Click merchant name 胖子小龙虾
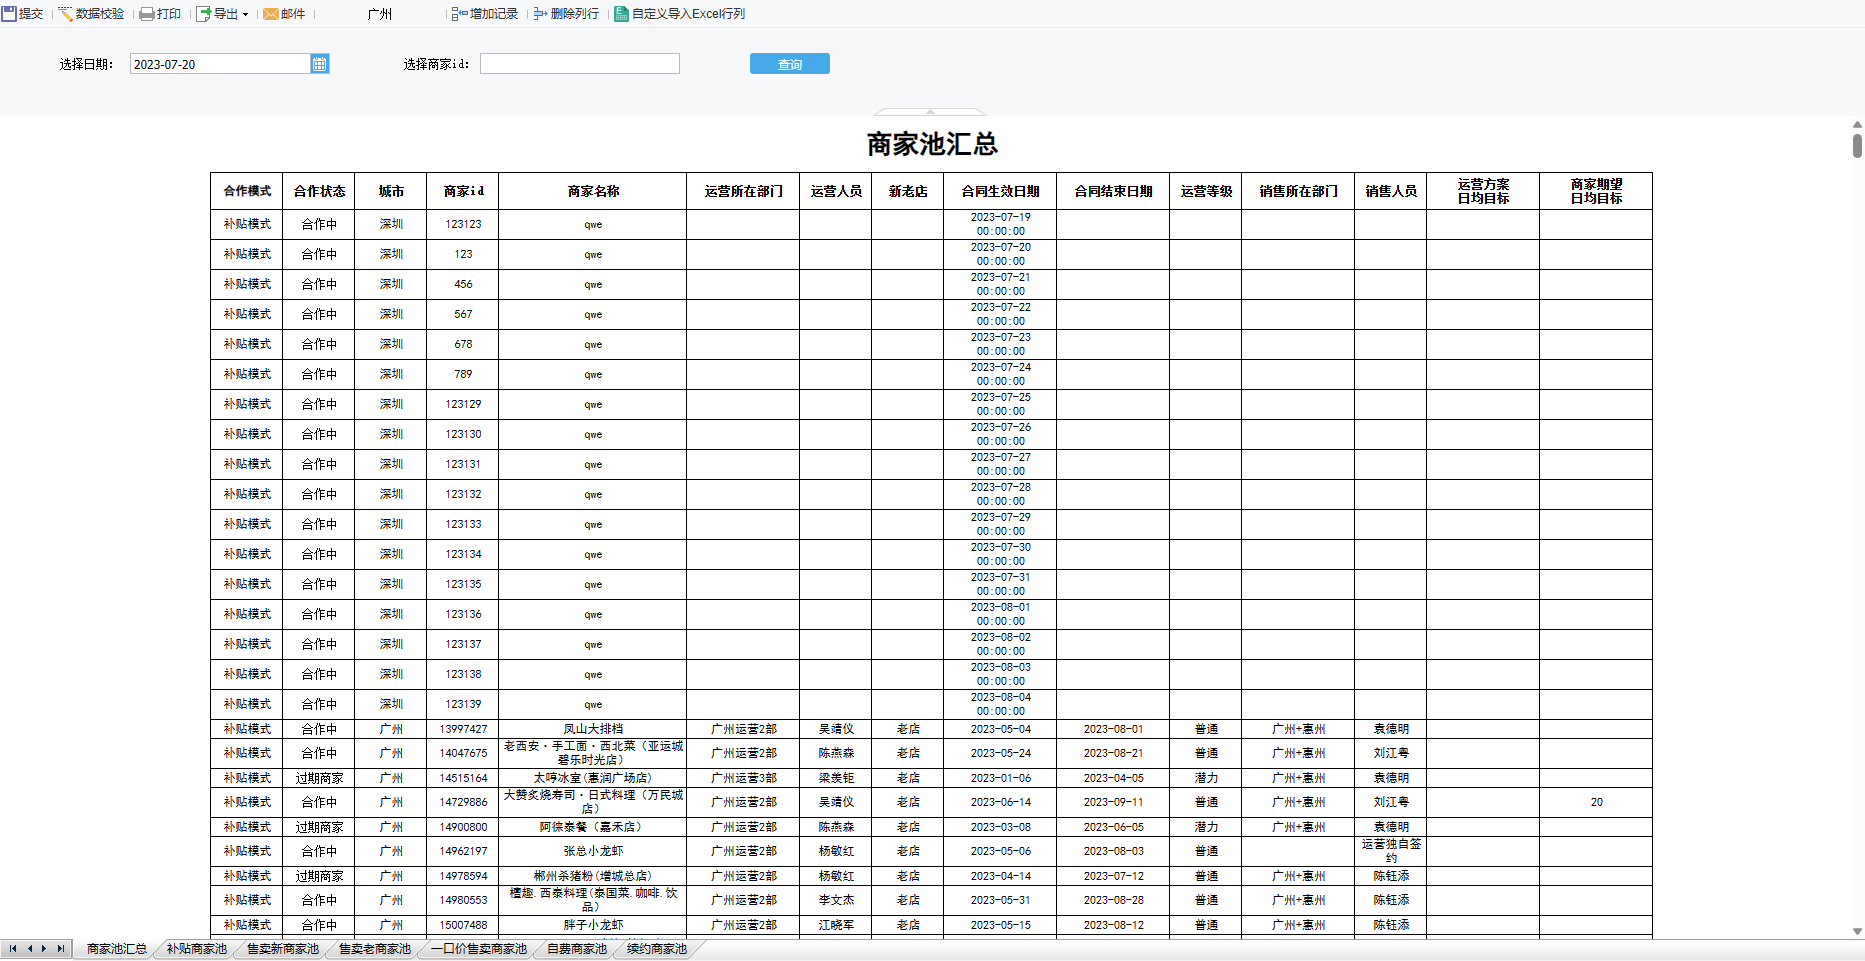The width and height of the screenshot is (1865, 961). coord(593,925)
